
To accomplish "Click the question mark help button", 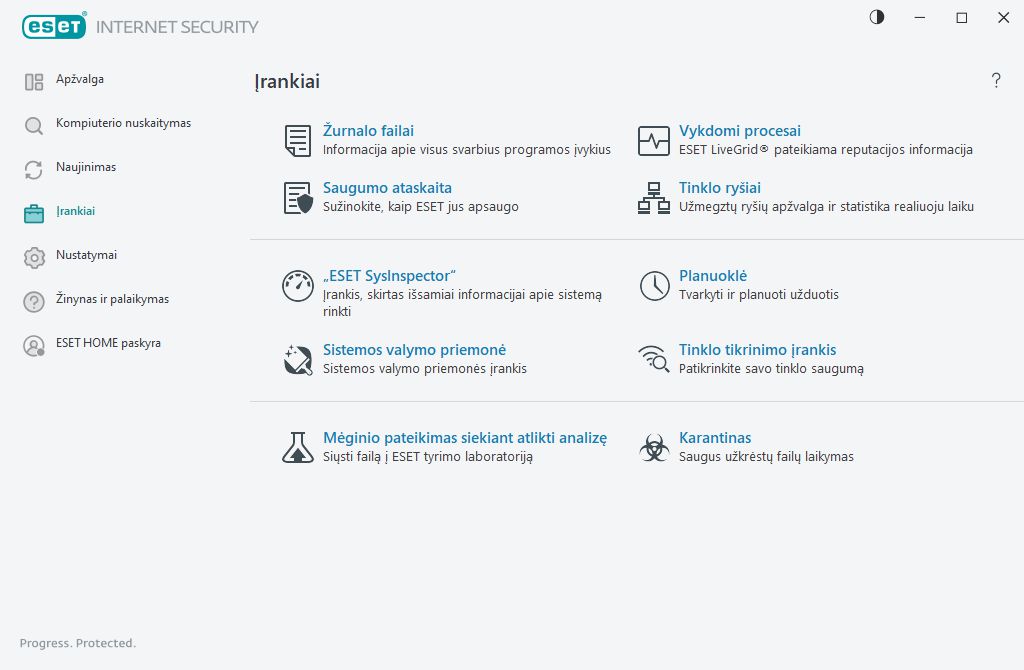I will point(996,81).
